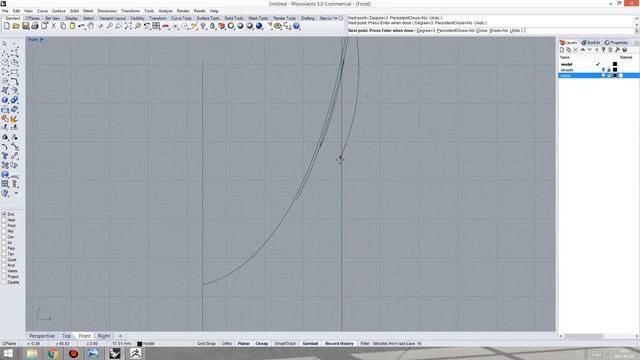Click Move Layer Up arrow icon
640x360 pixels.
(583, 50)
